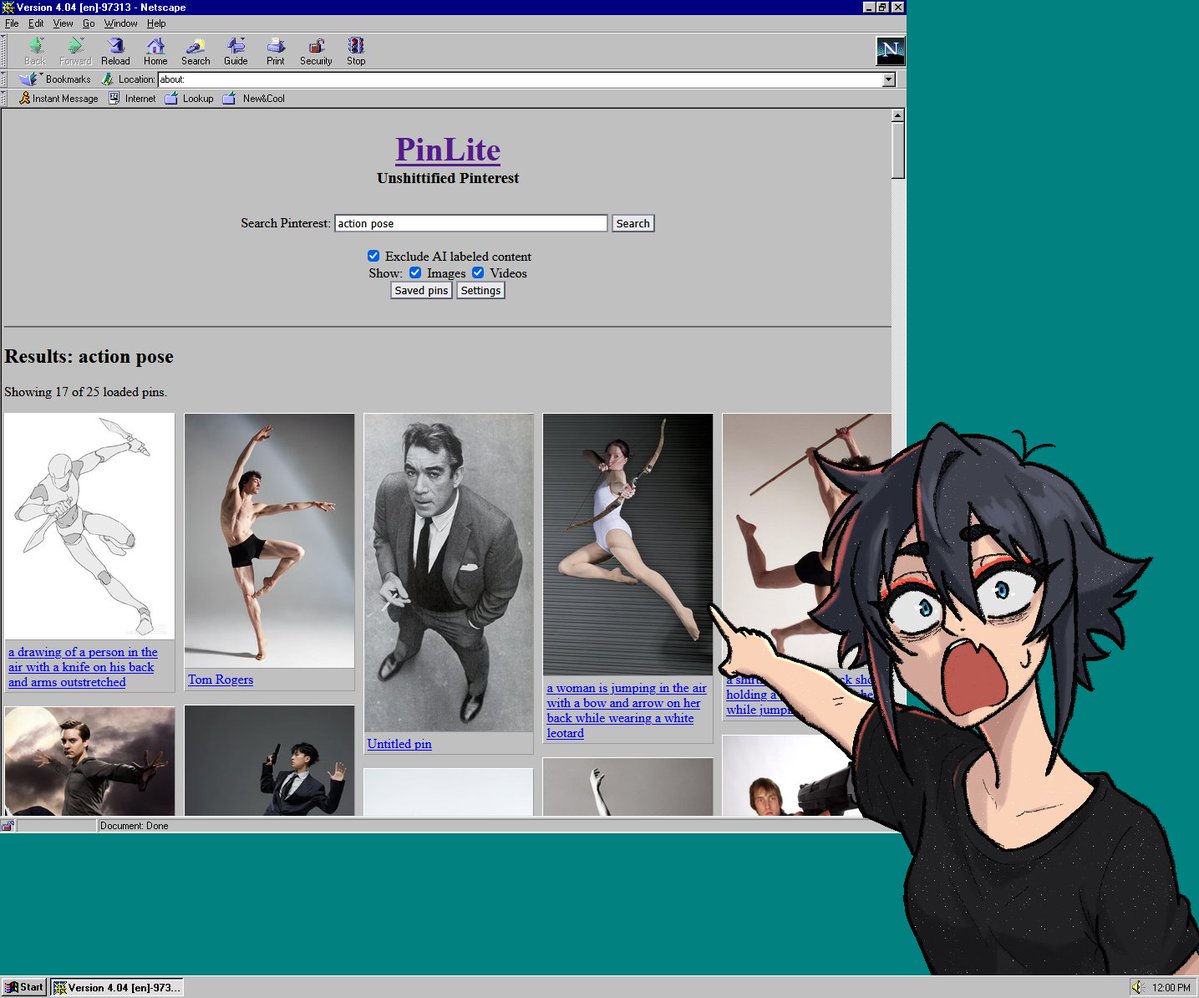Click the vertical scrollbar thumb

(898, 150)
